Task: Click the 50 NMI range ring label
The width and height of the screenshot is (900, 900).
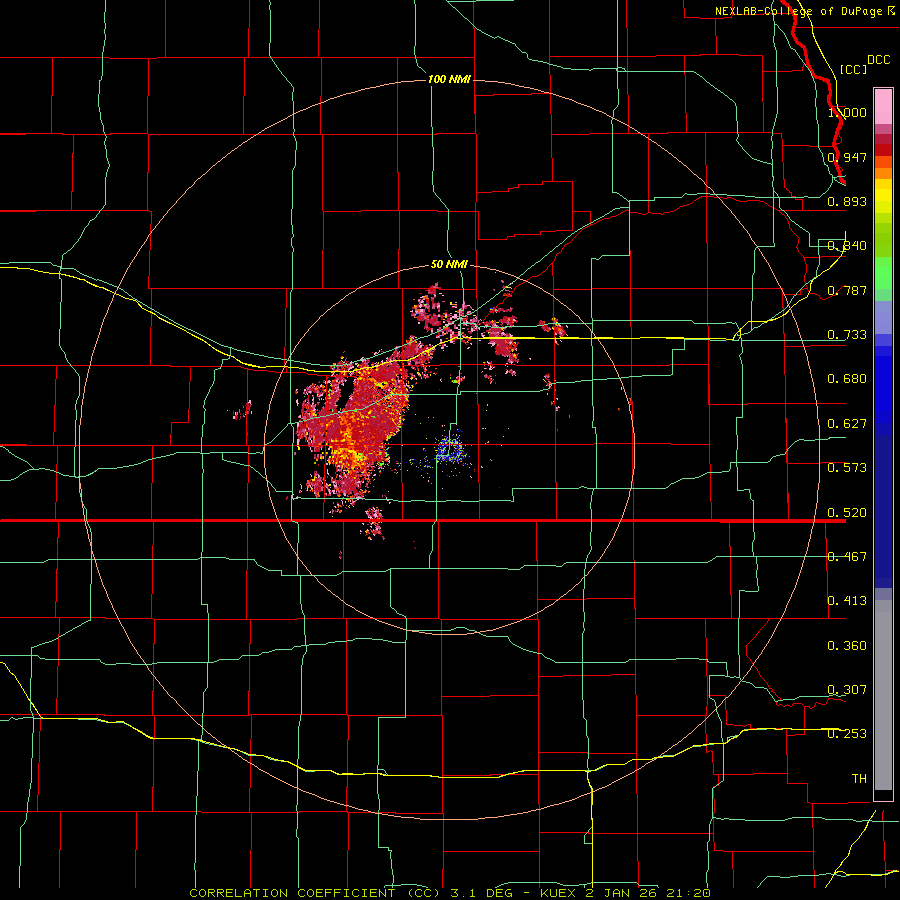Action: tap(449, 264)
